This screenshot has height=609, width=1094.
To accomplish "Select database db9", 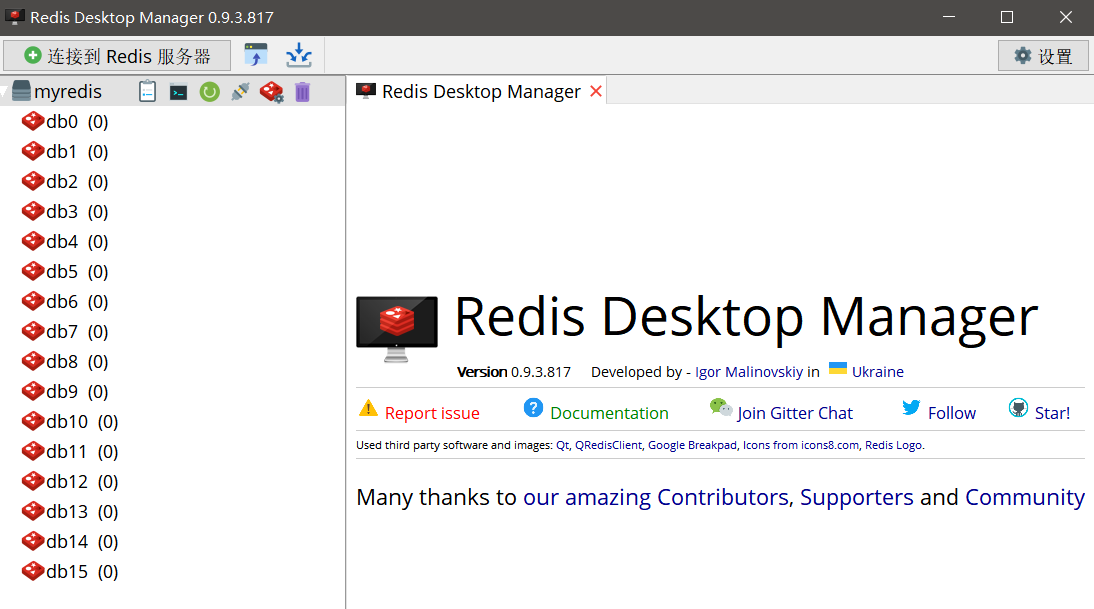I will pos(65,391).
